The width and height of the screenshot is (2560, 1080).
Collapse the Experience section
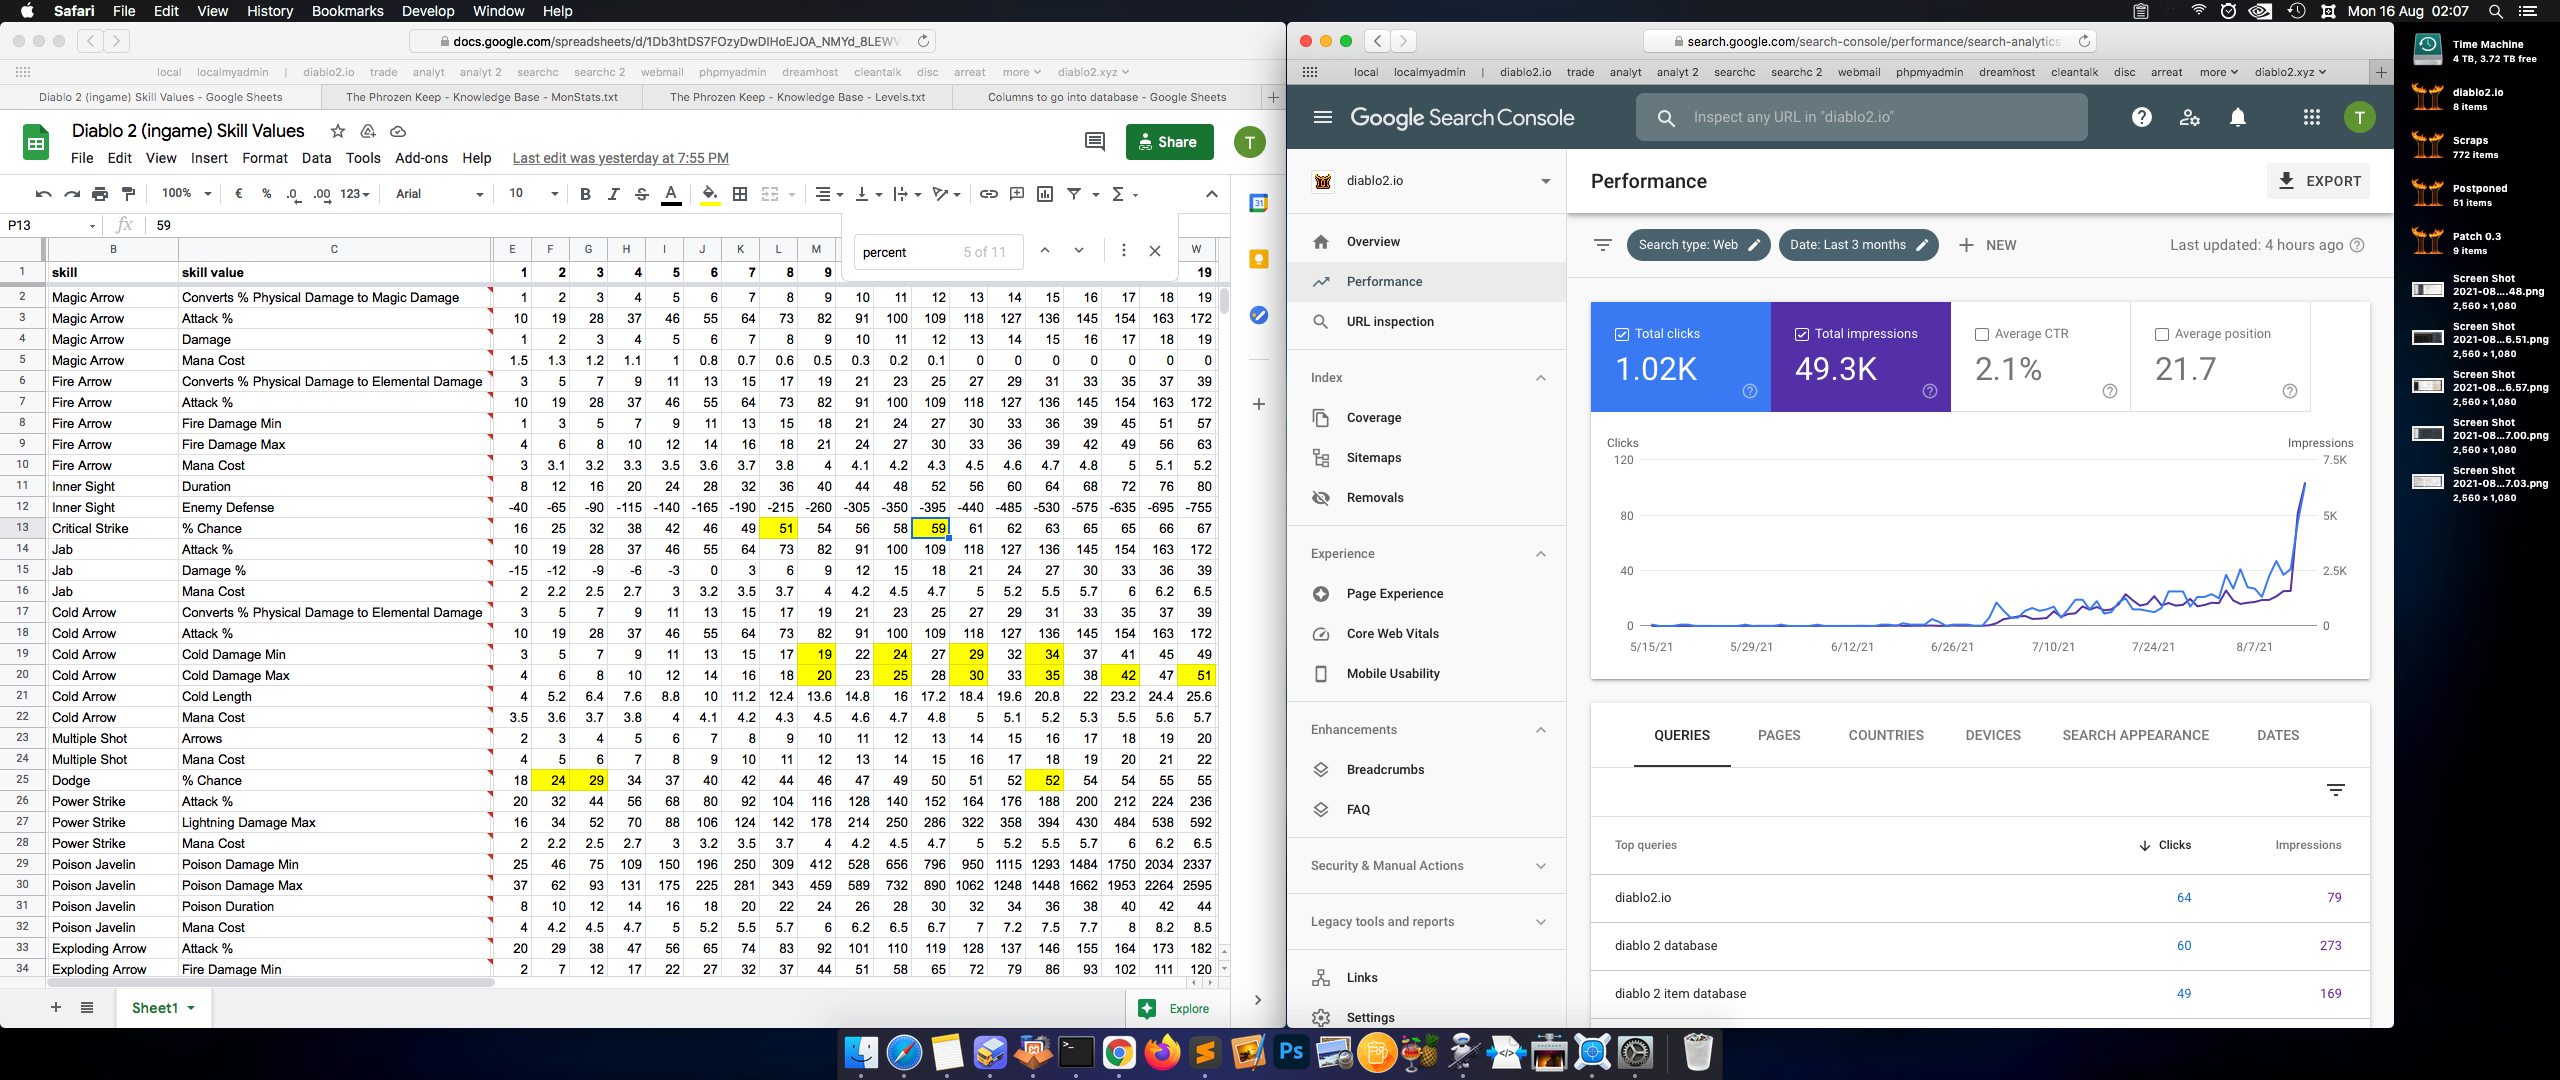(1541, 554)
